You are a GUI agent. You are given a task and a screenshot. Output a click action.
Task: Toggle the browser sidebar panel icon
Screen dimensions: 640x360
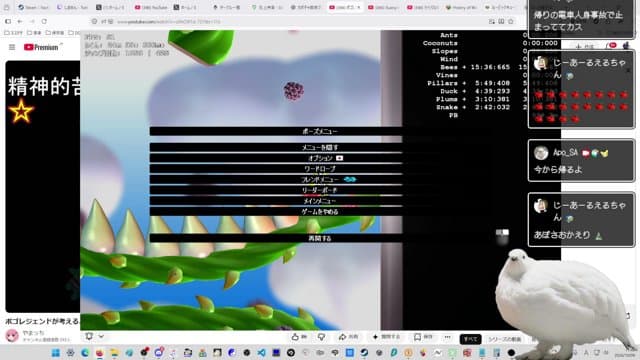8,21
